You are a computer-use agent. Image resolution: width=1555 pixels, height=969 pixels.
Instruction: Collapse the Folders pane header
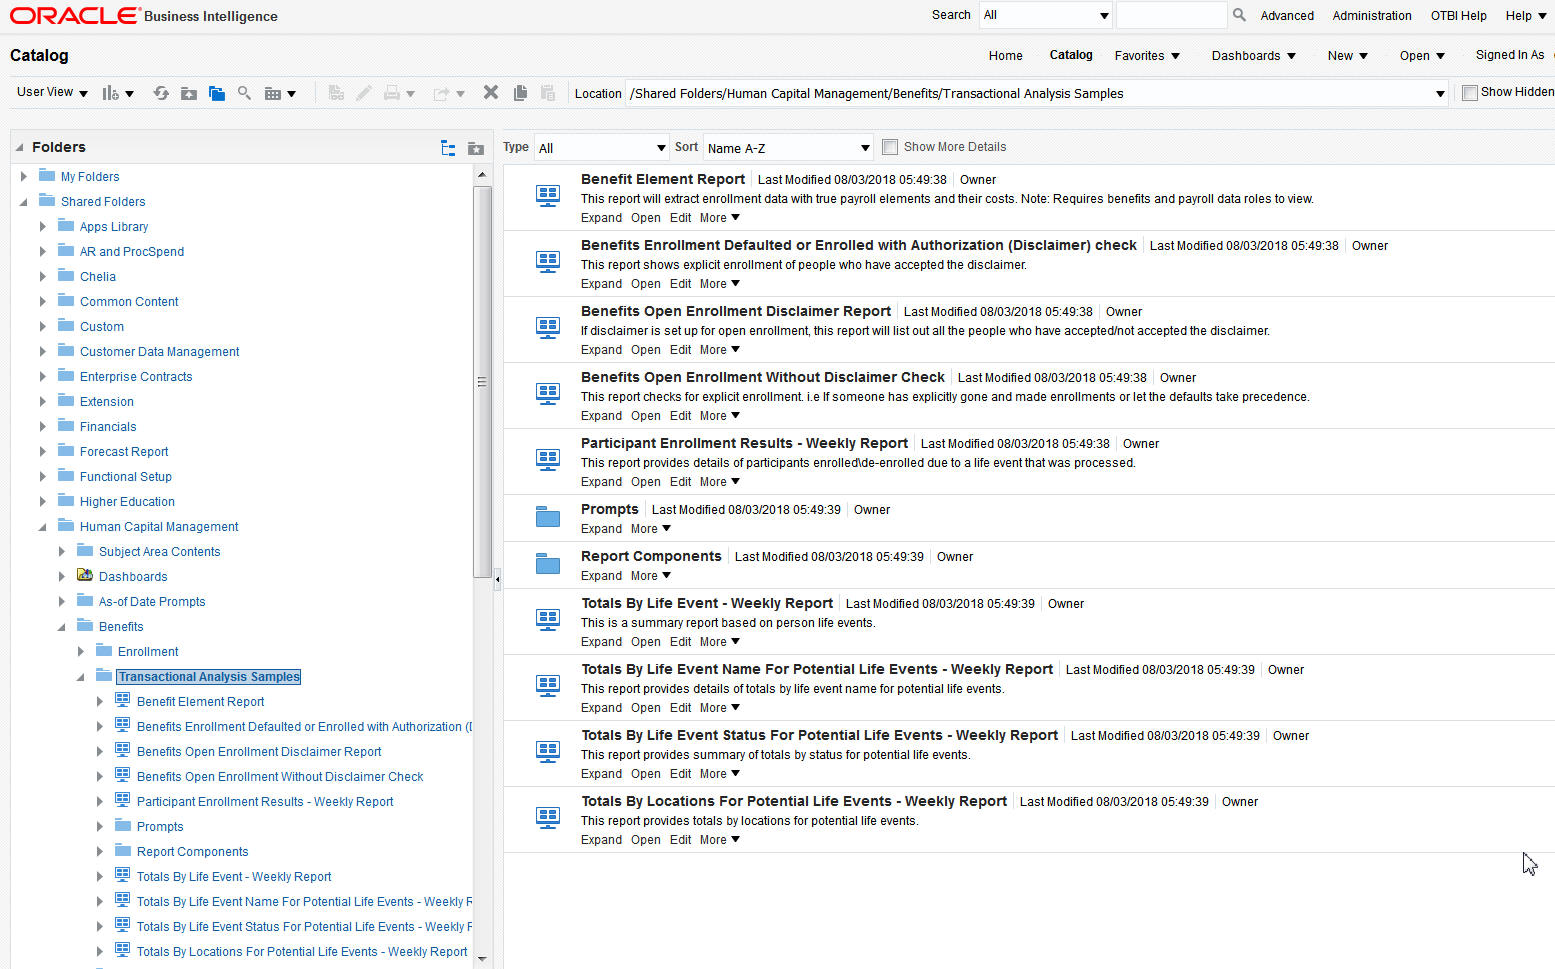[x=19, y=147]
